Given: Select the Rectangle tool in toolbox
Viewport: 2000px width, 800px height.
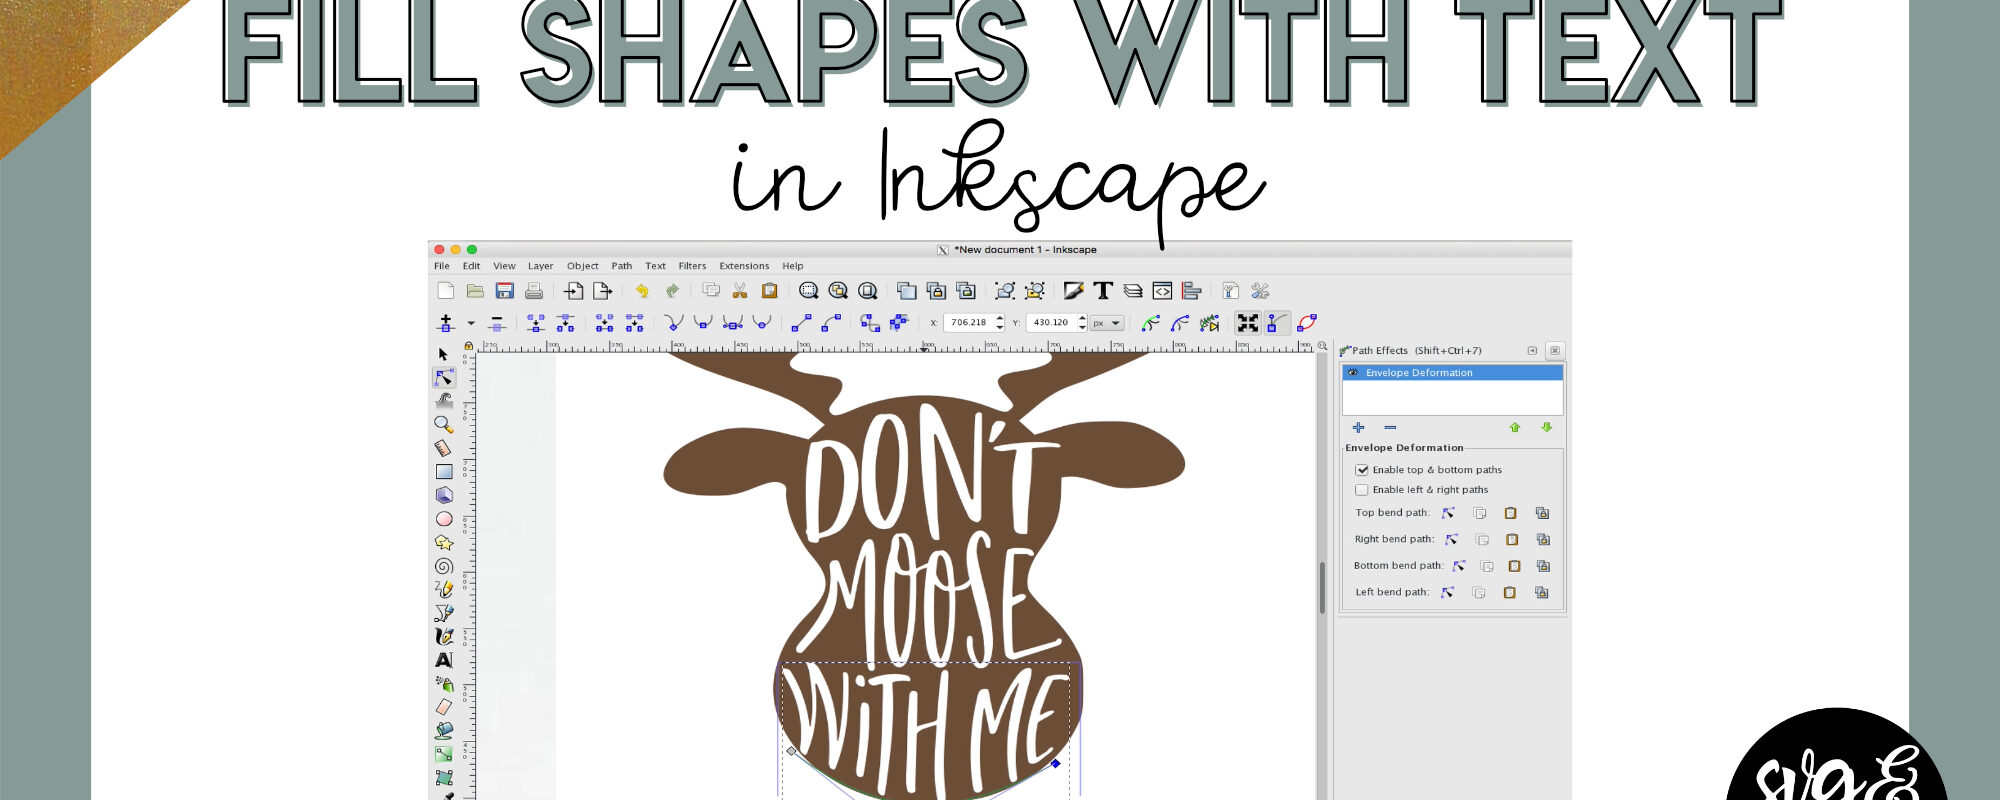Looking at the screenshot, I should (x=444, y=471).
